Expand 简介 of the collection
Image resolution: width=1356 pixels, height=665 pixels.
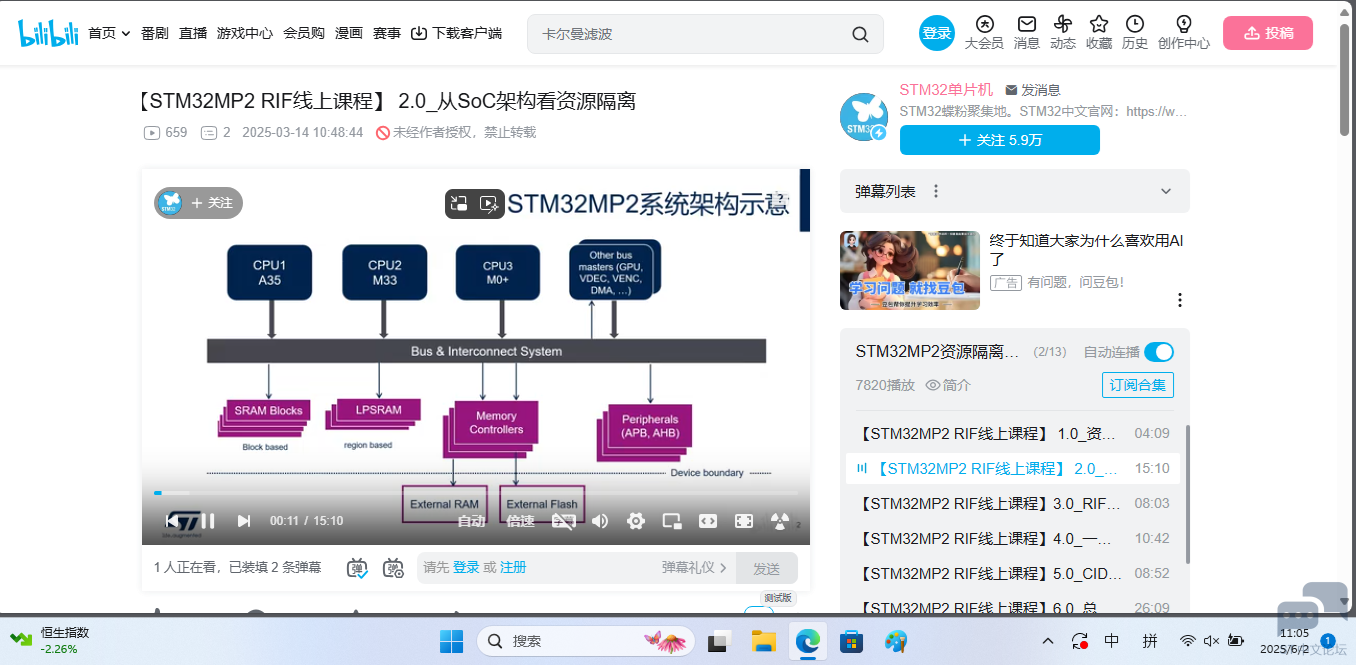tap(948, 385)
